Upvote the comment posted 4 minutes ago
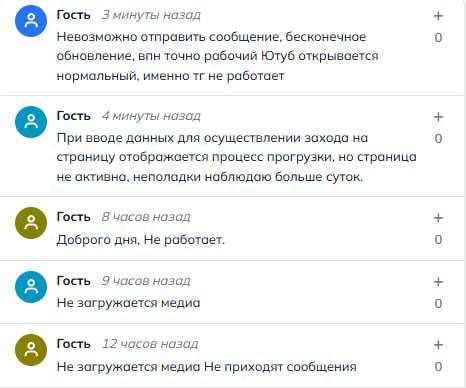This screenshot has height=388, width=466. click(438, 117)
